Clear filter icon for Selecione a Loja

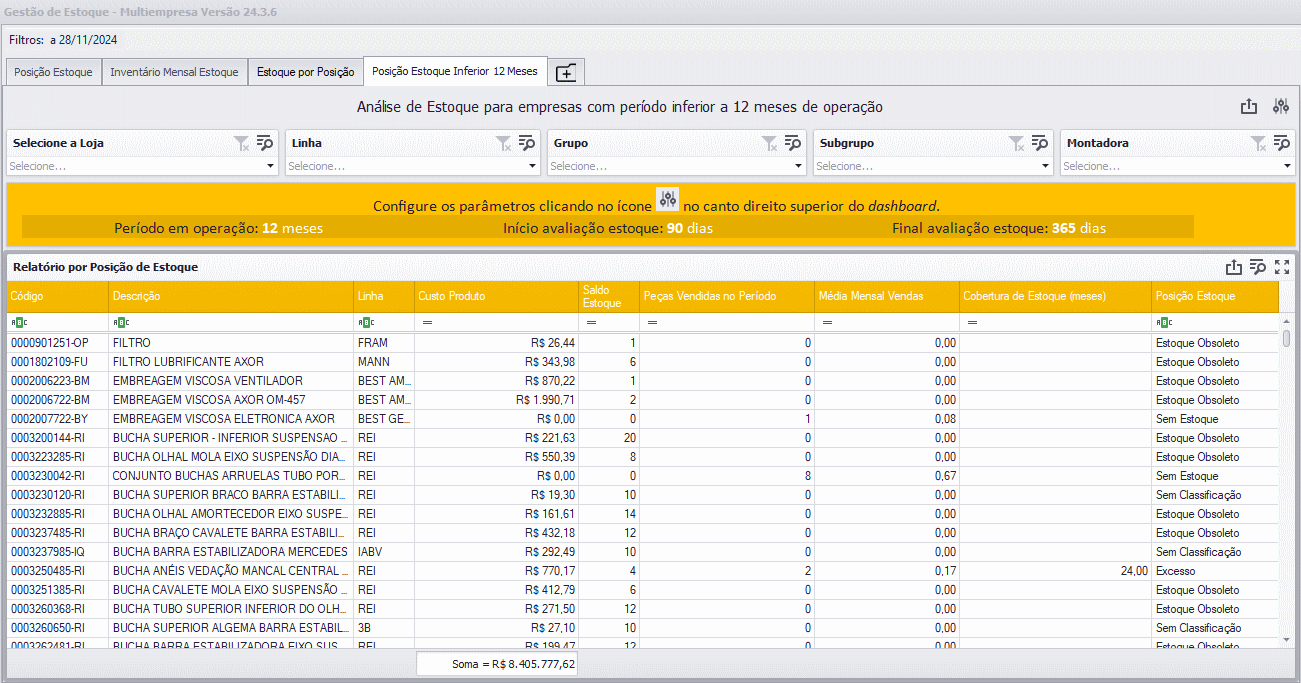[241, 143]
